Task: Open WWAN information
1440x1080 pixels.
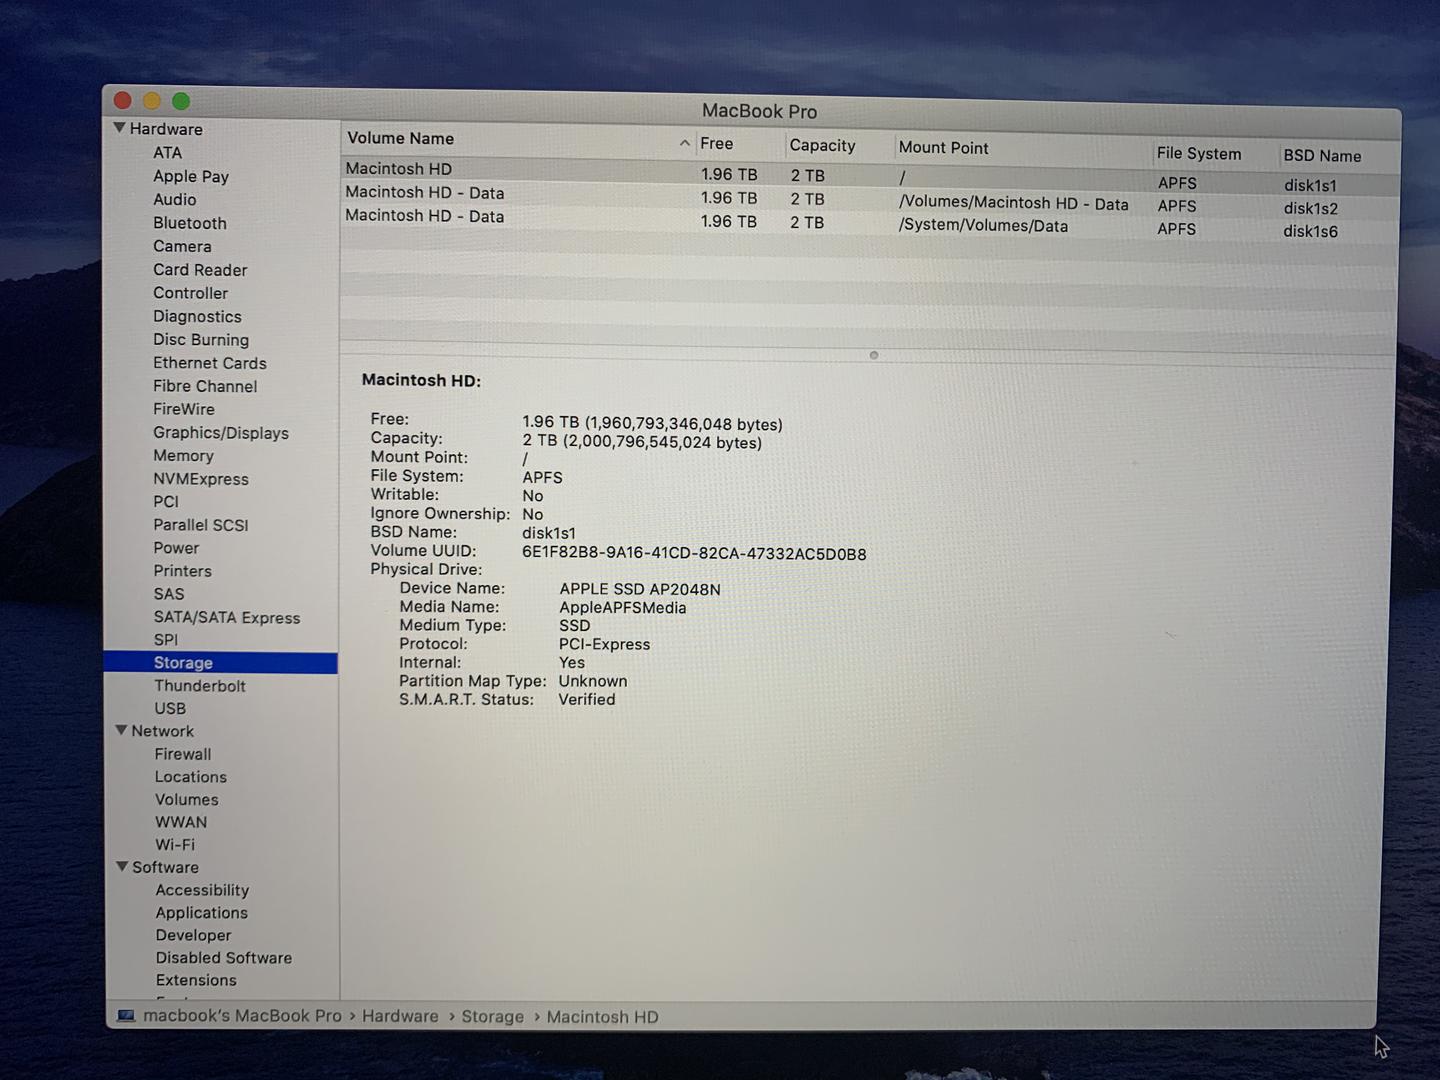Action: (x=181, y=822)
